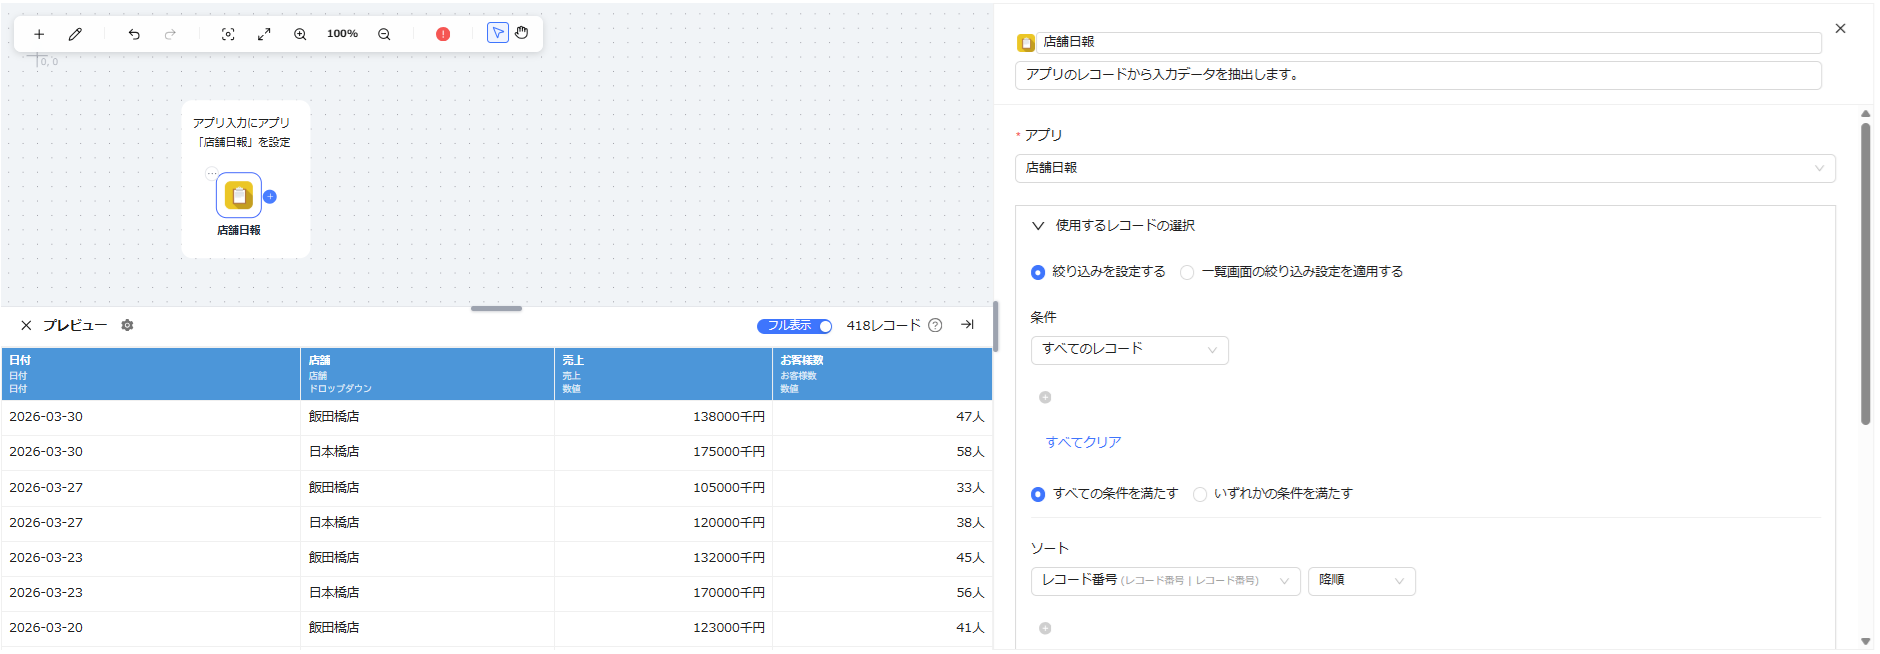Image resolution: width=1880 pixels, height=654 pixels.
Task: Select the arrow pointer tool
Action: point(498,33)
